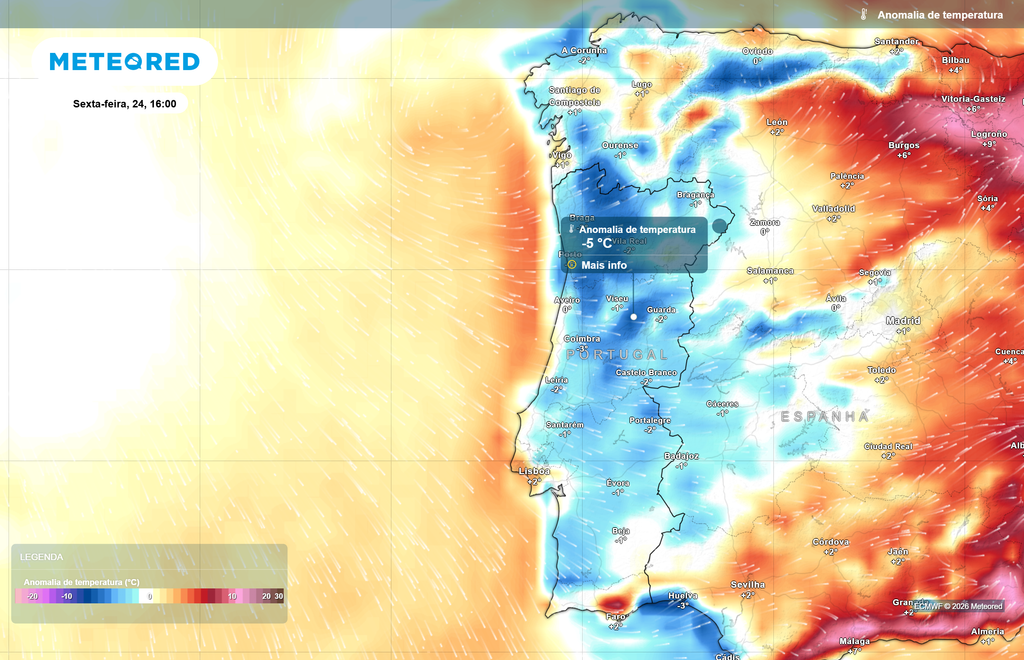Click the PORTUGAL country label
Viewport: 1024px width, 660px height.
pos(617,354)
